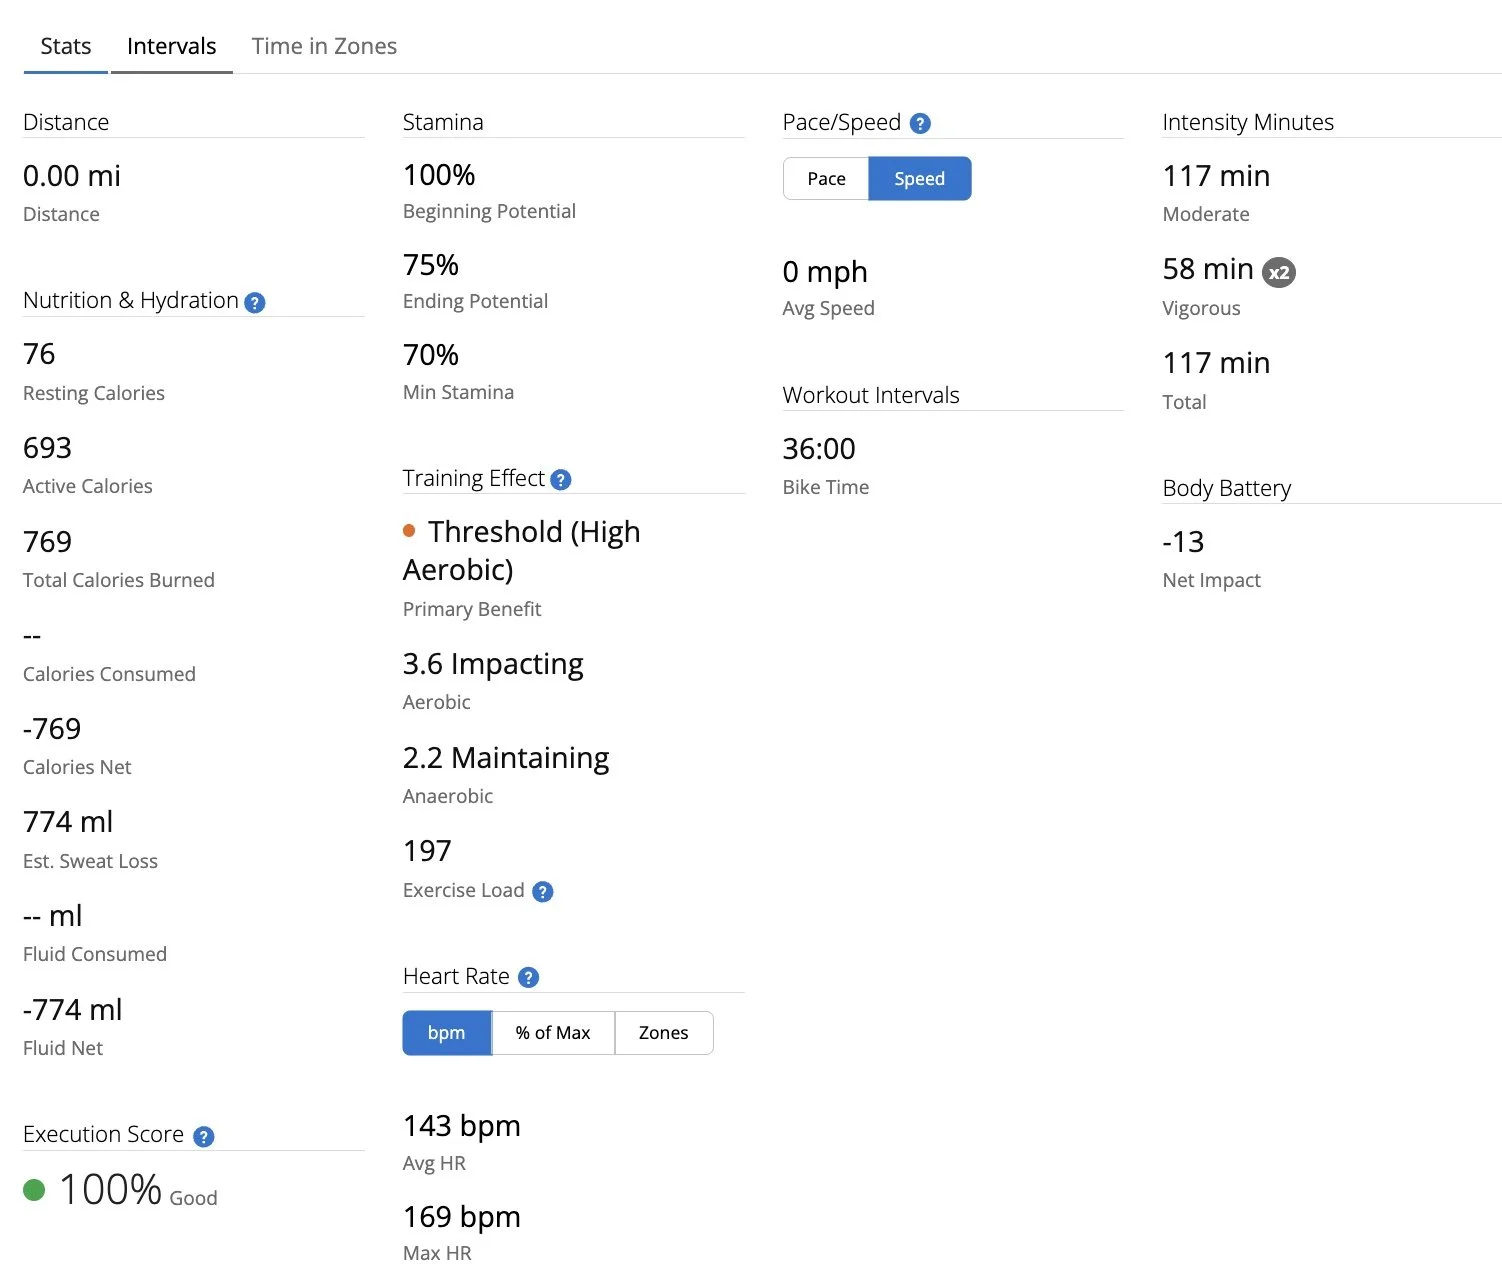The width and height of the screenshot is (1502, 1274).
Task: Click the x2 vigorous multiplier badge
Action: (x=1279, y=272)
